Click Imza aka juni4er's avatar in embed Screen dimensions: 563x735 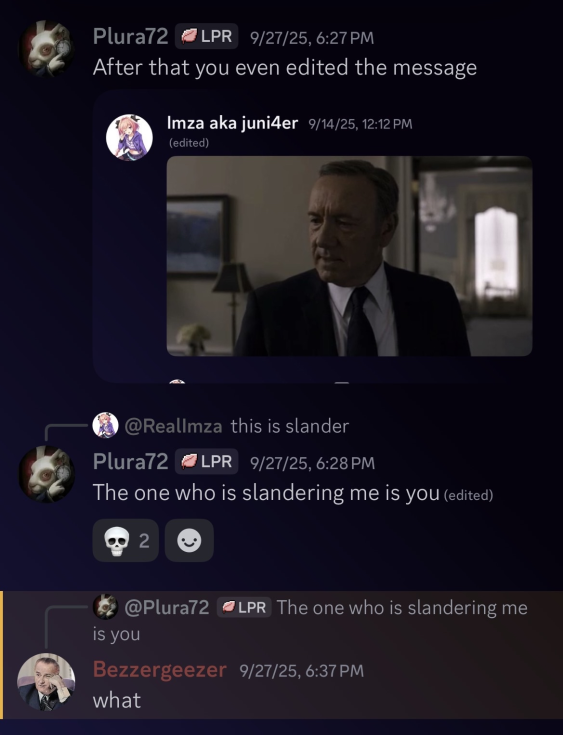(129, 137)
